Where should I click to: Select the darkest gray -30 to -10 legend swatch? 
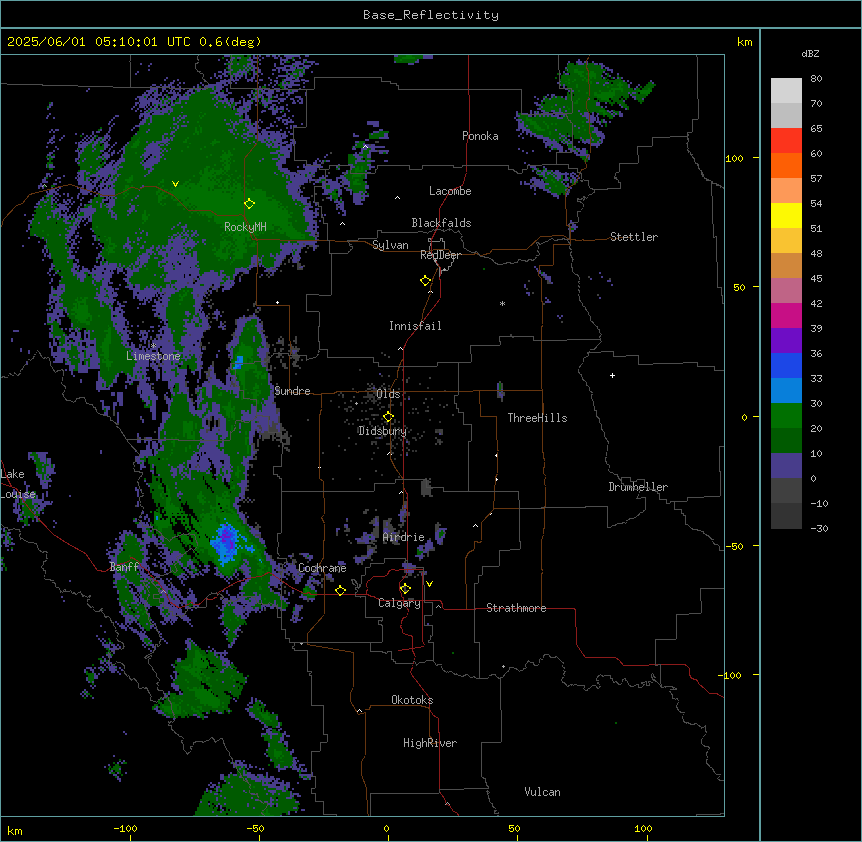(x=786, y=516)
